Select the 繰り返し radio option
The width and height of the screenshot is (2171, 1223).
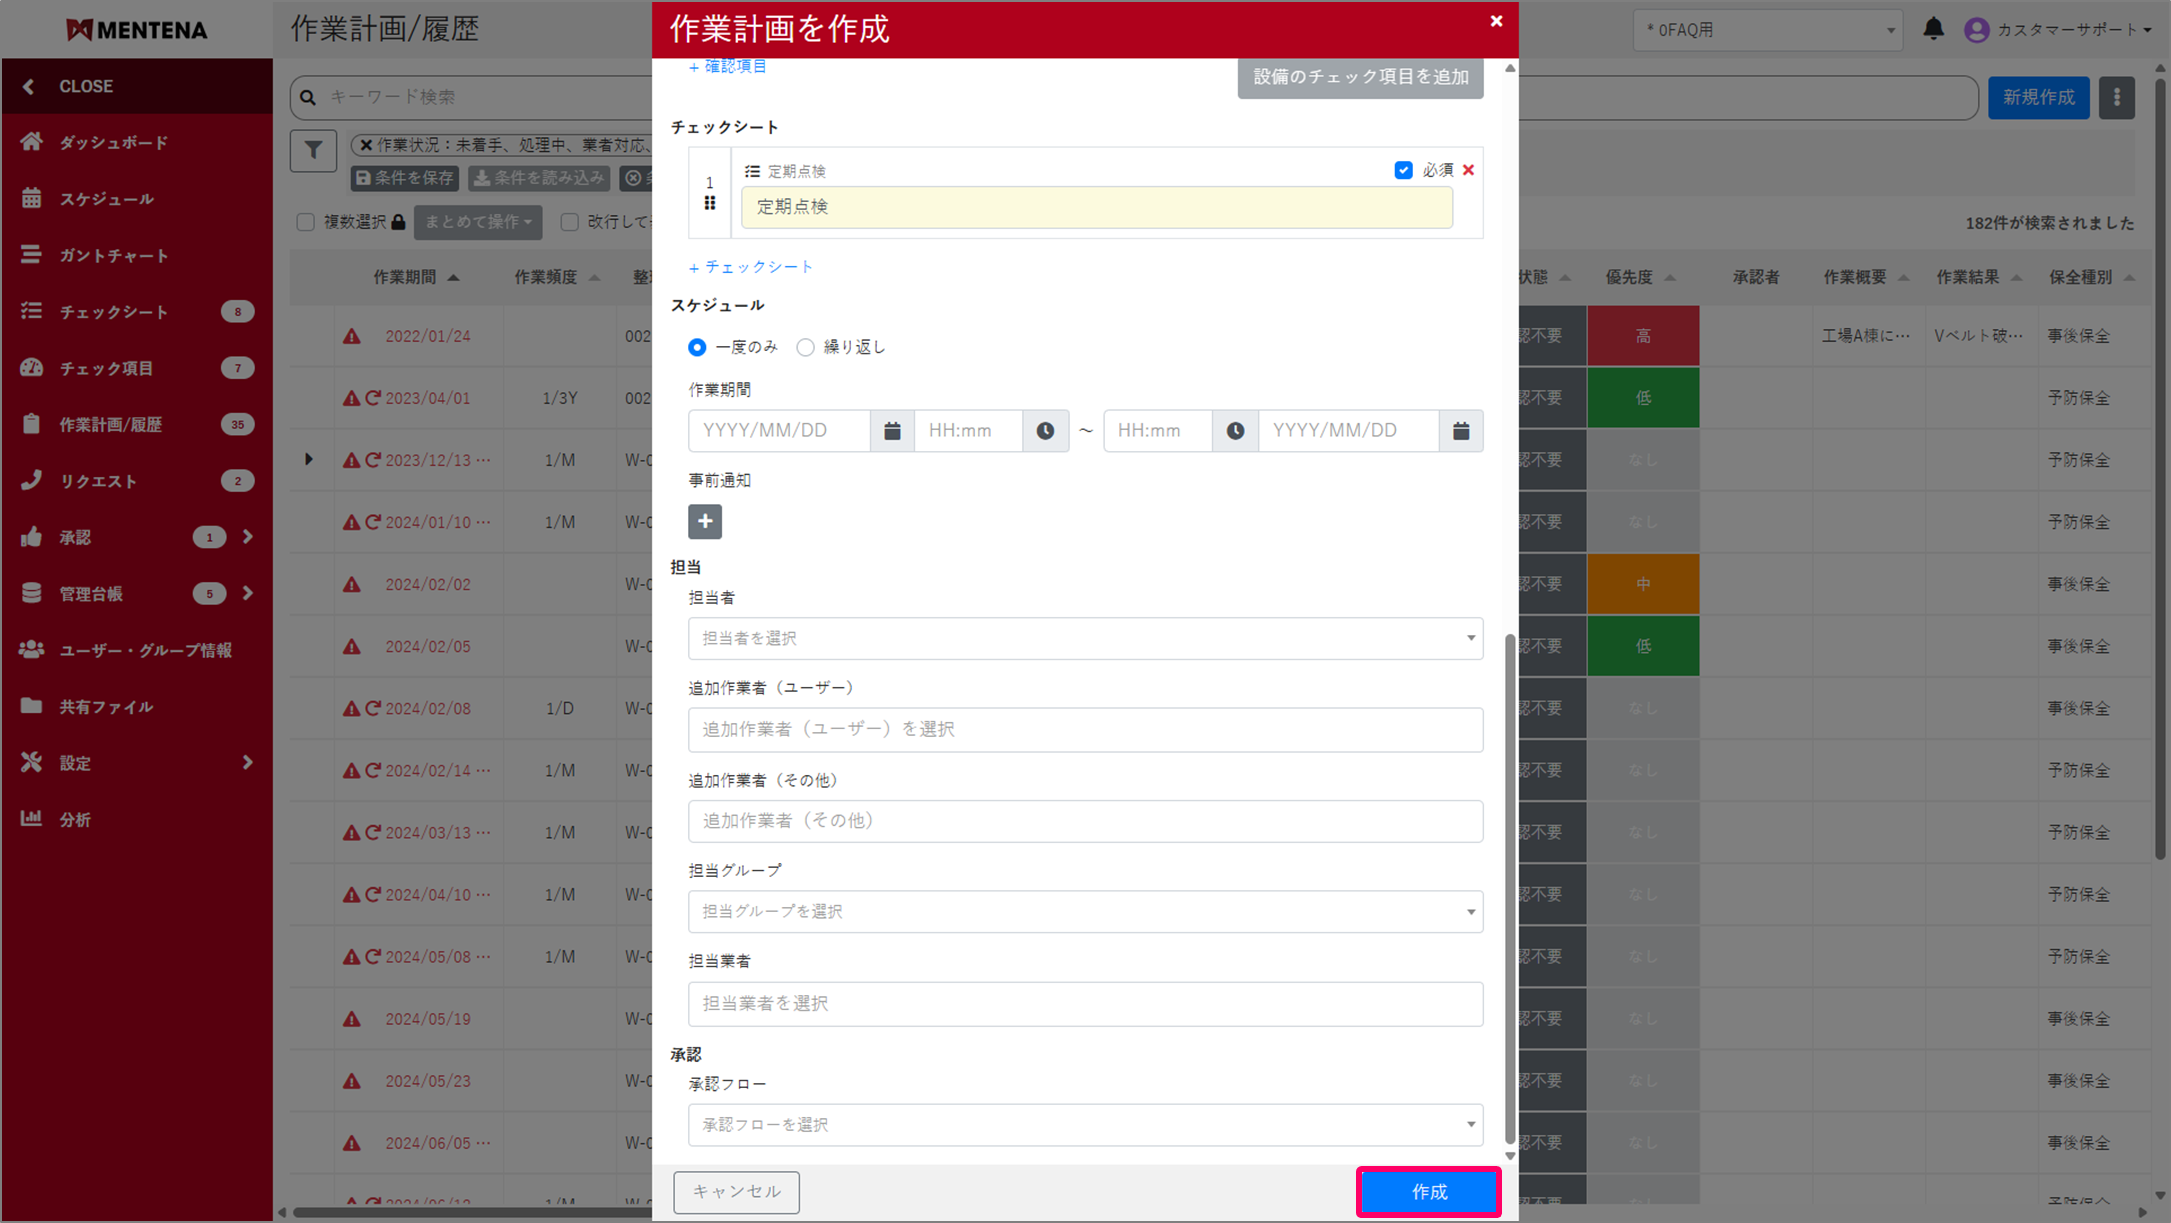pyautogui.click(x=805, y=347)
